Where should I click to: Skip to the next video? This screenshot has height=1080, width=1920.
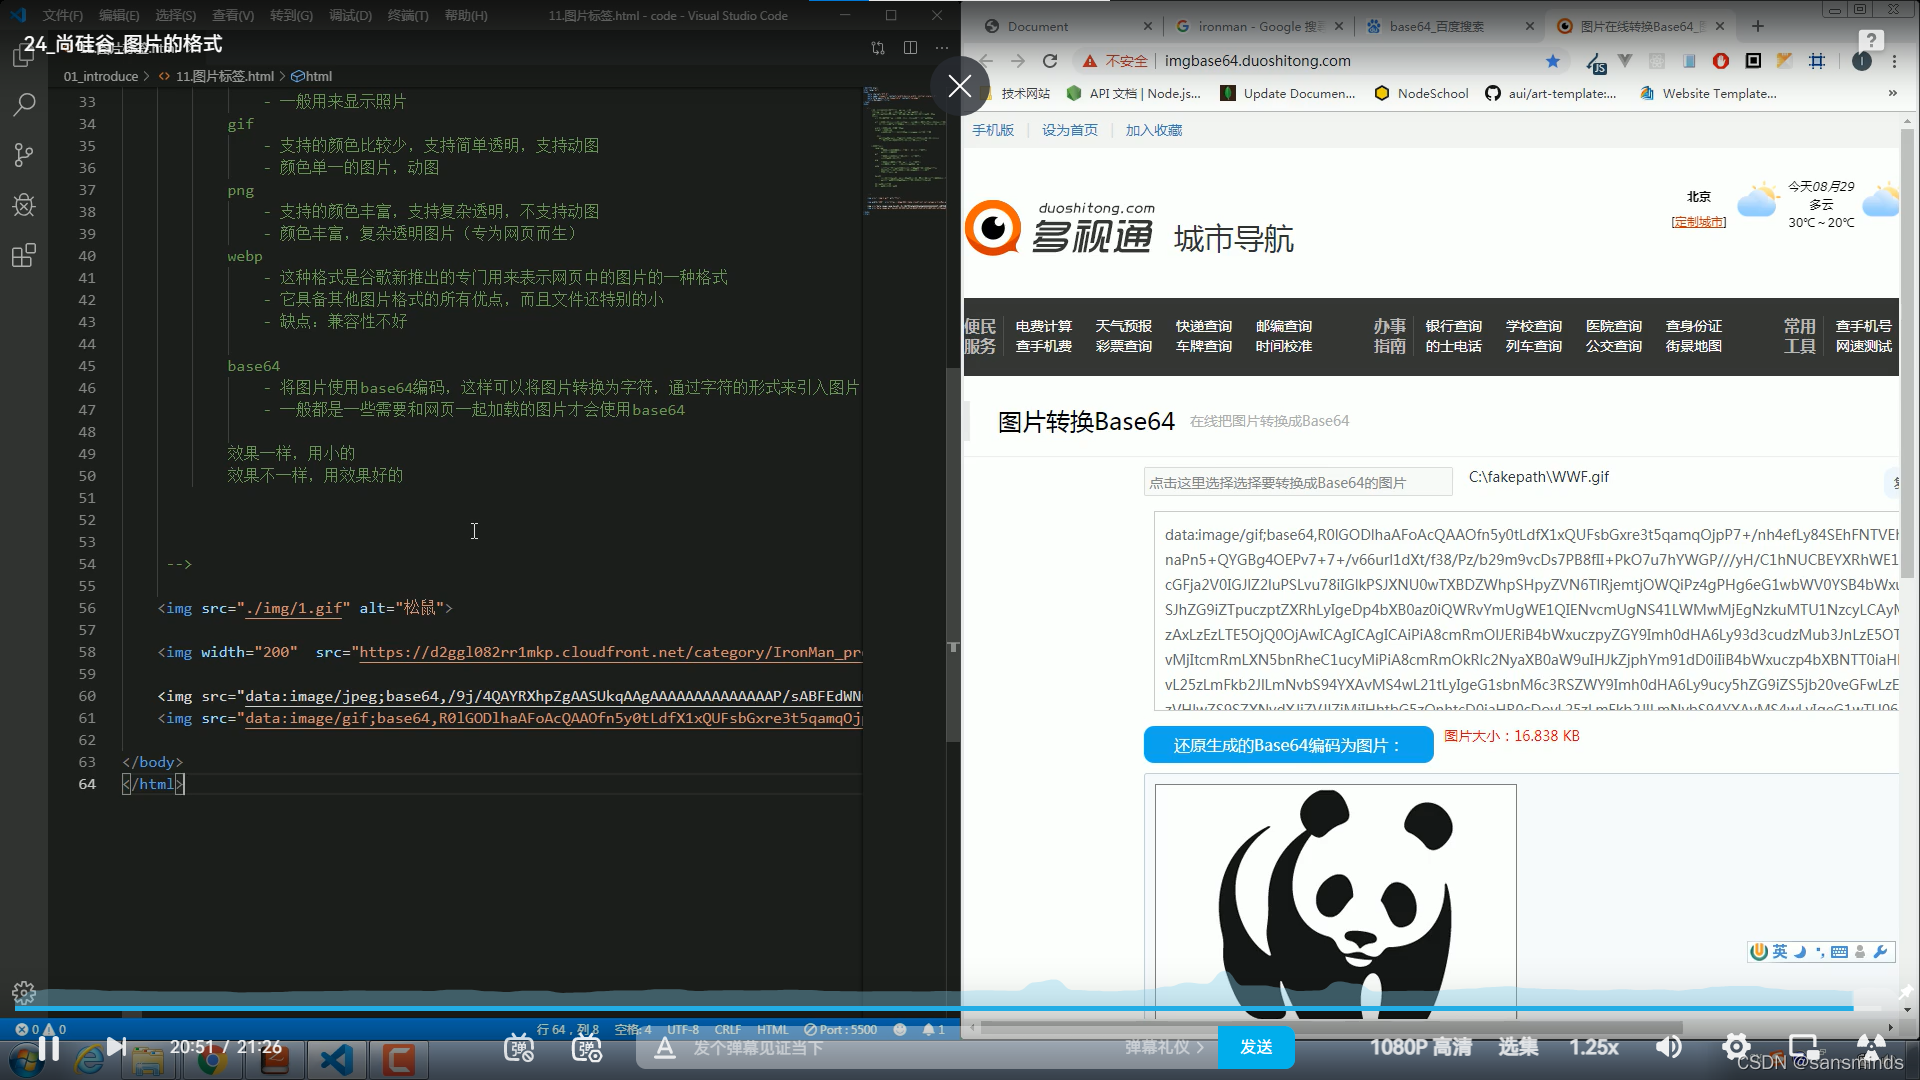tap(116, 1047)
